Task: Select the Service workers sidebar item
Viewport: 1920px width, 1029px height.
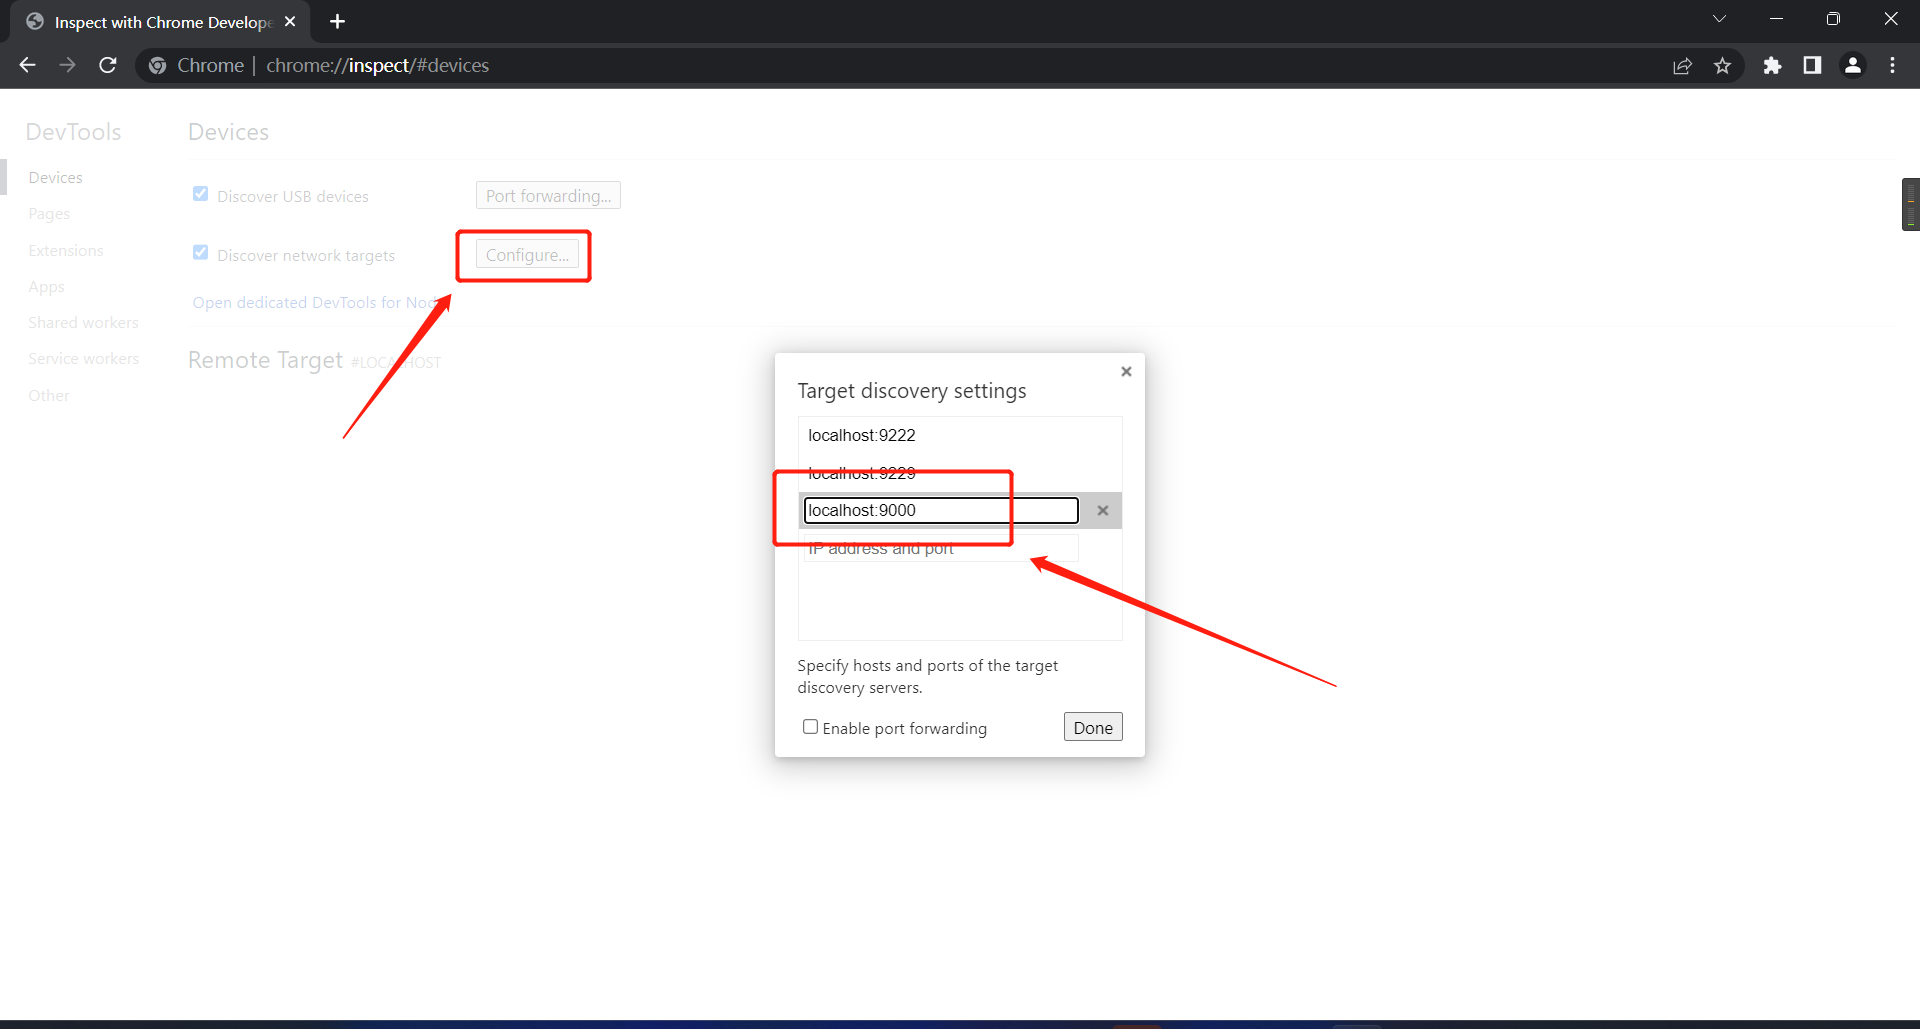Action: [84, 359]
